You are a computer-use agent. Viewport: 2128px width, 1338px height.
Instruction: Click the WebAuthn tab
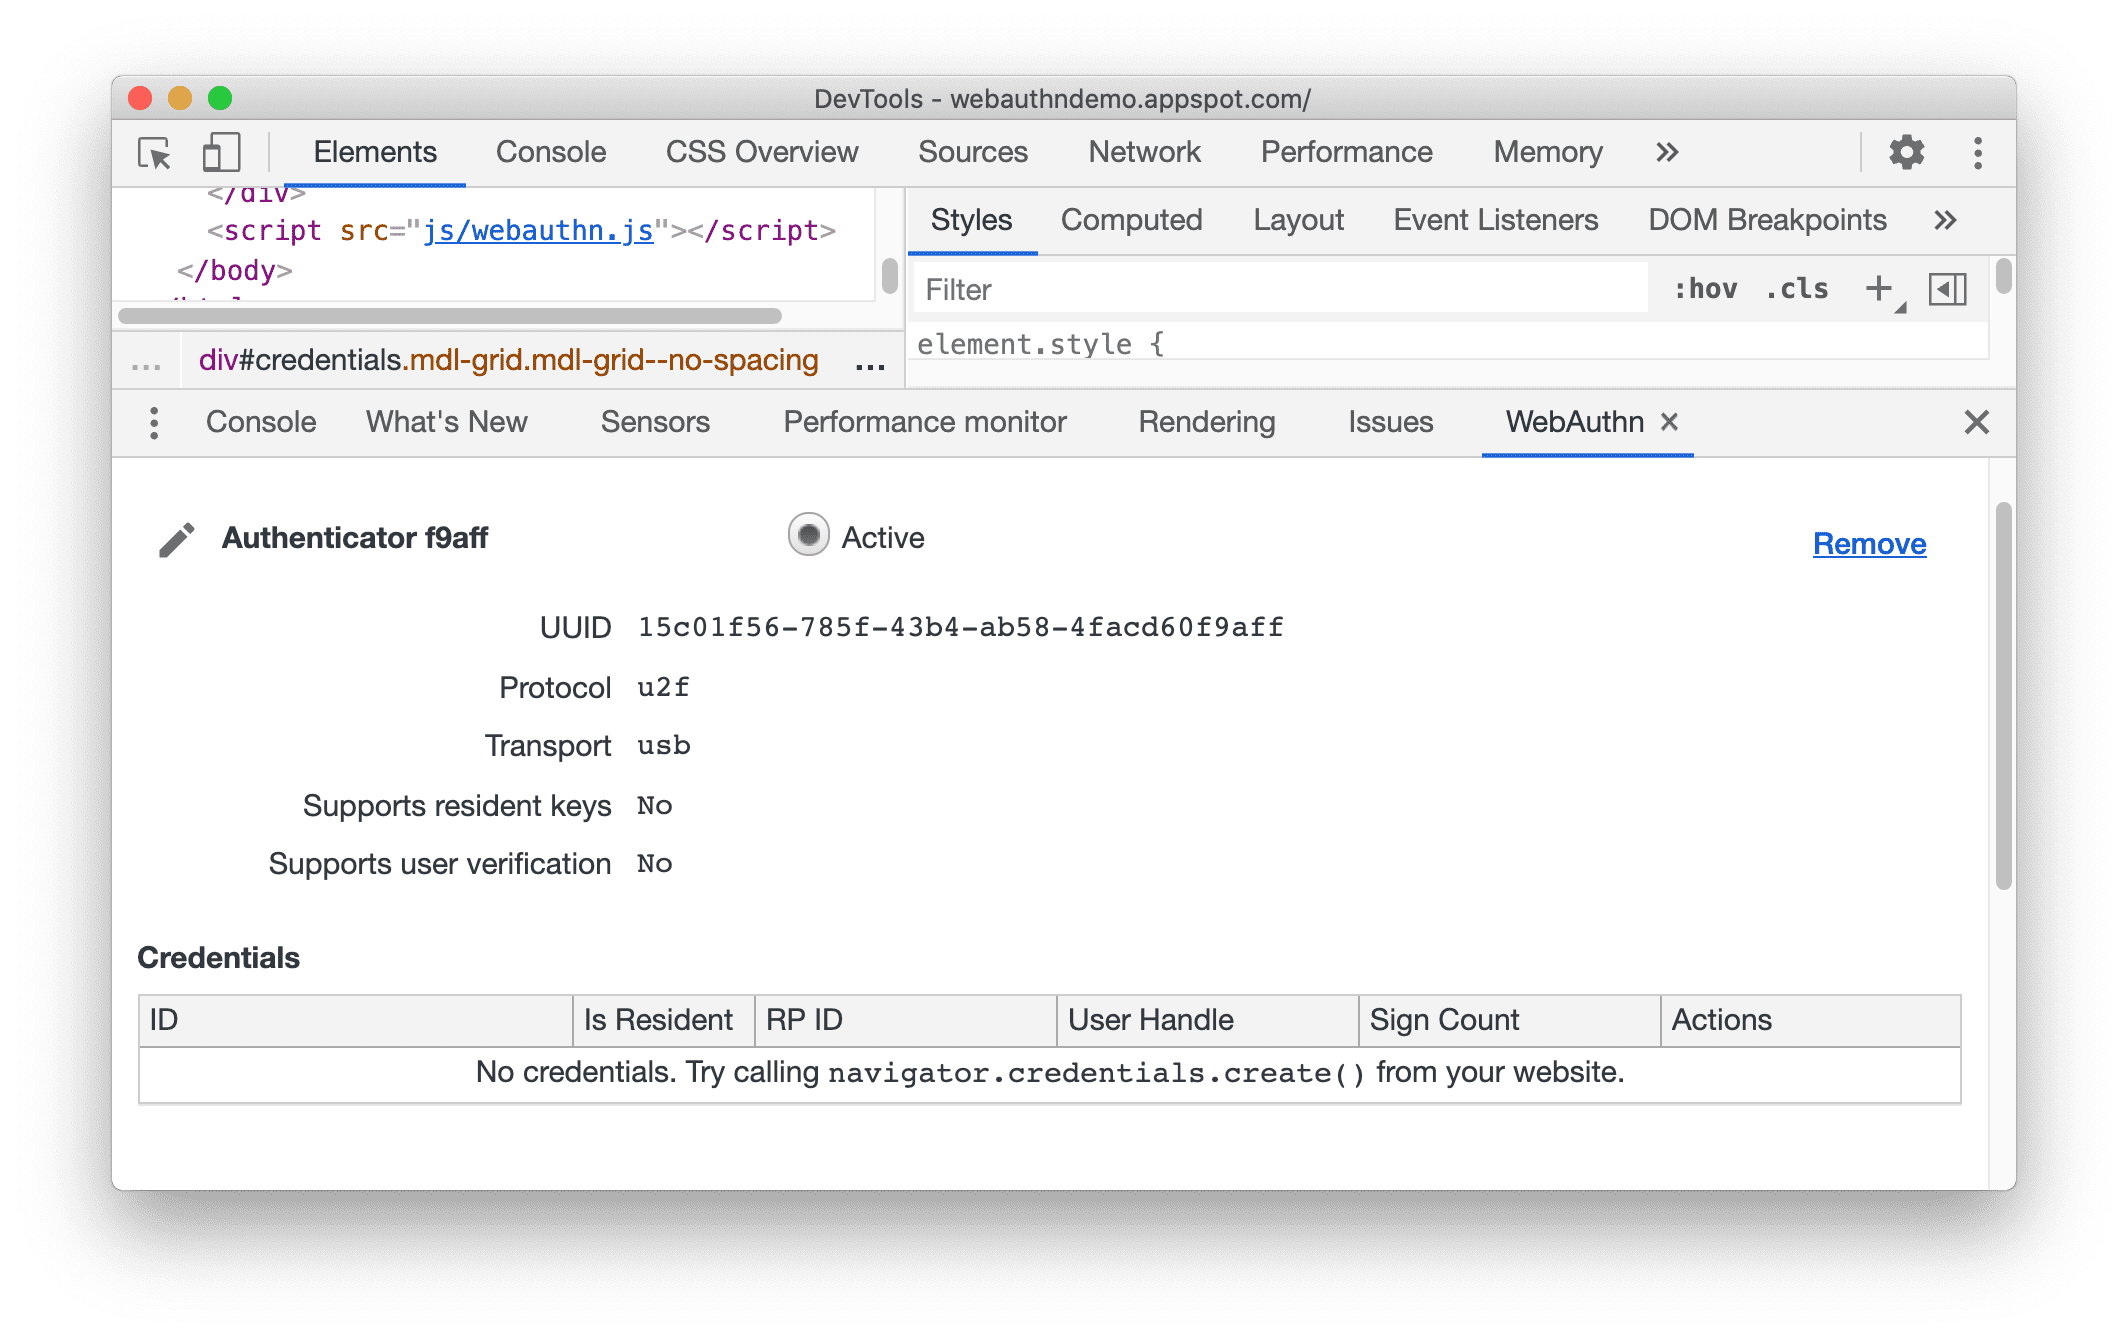pyautogui.click(x=1573, y=419)
